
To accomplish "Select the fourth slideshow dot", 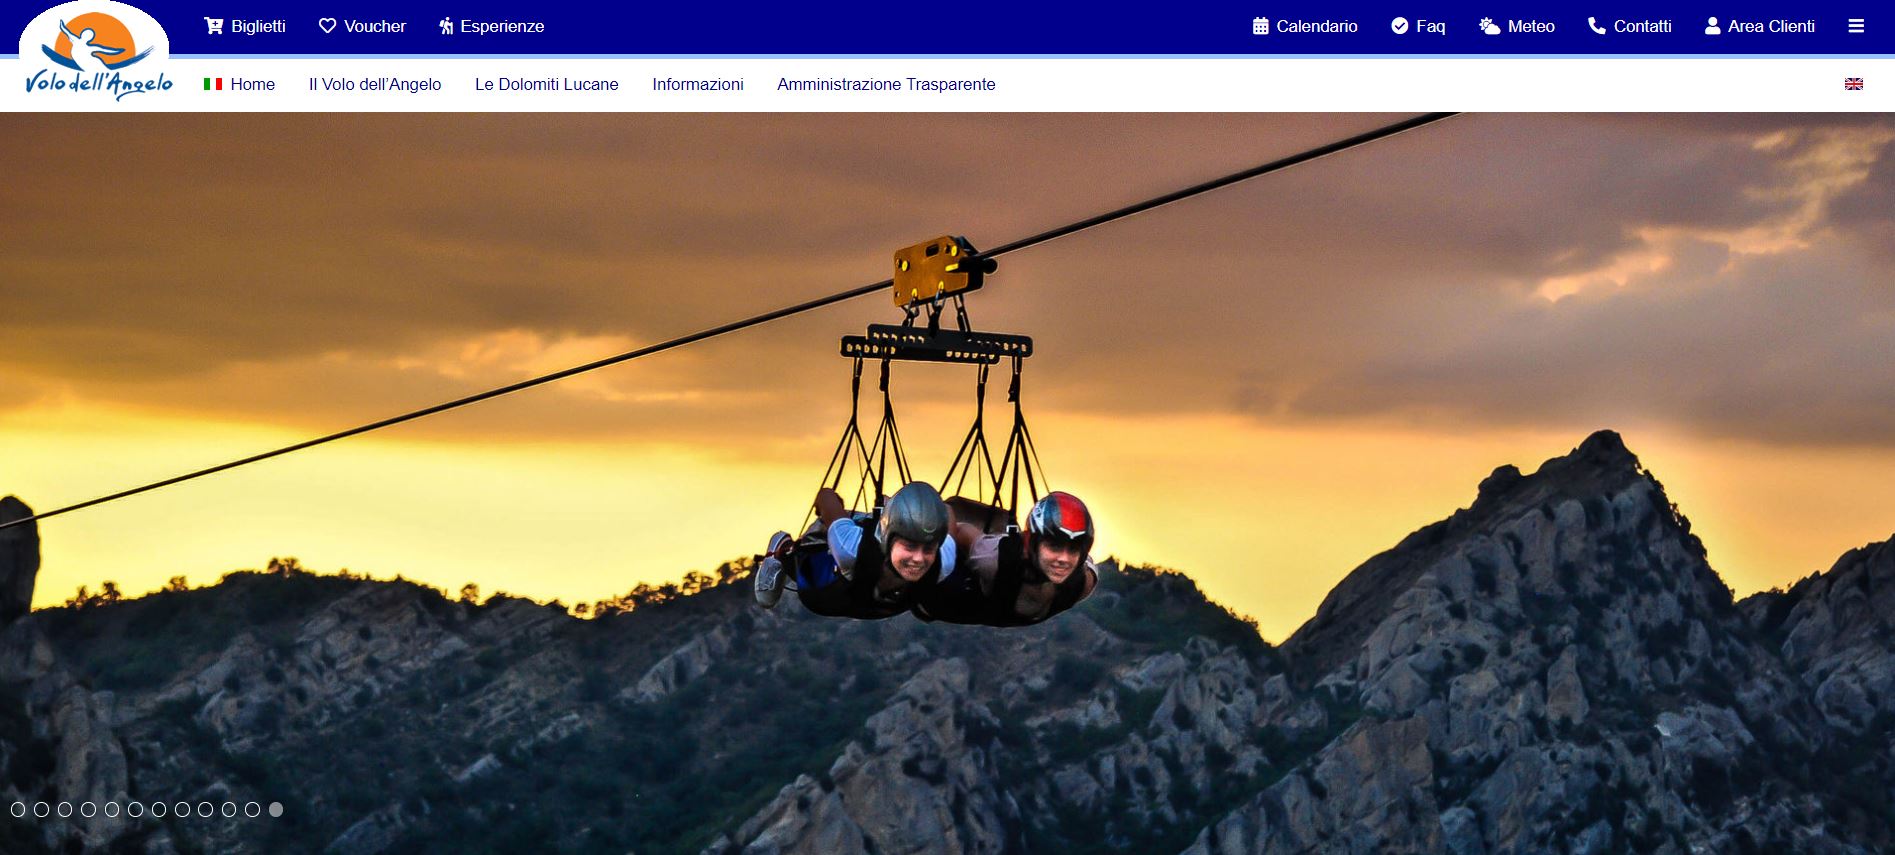I will [88, 809].
